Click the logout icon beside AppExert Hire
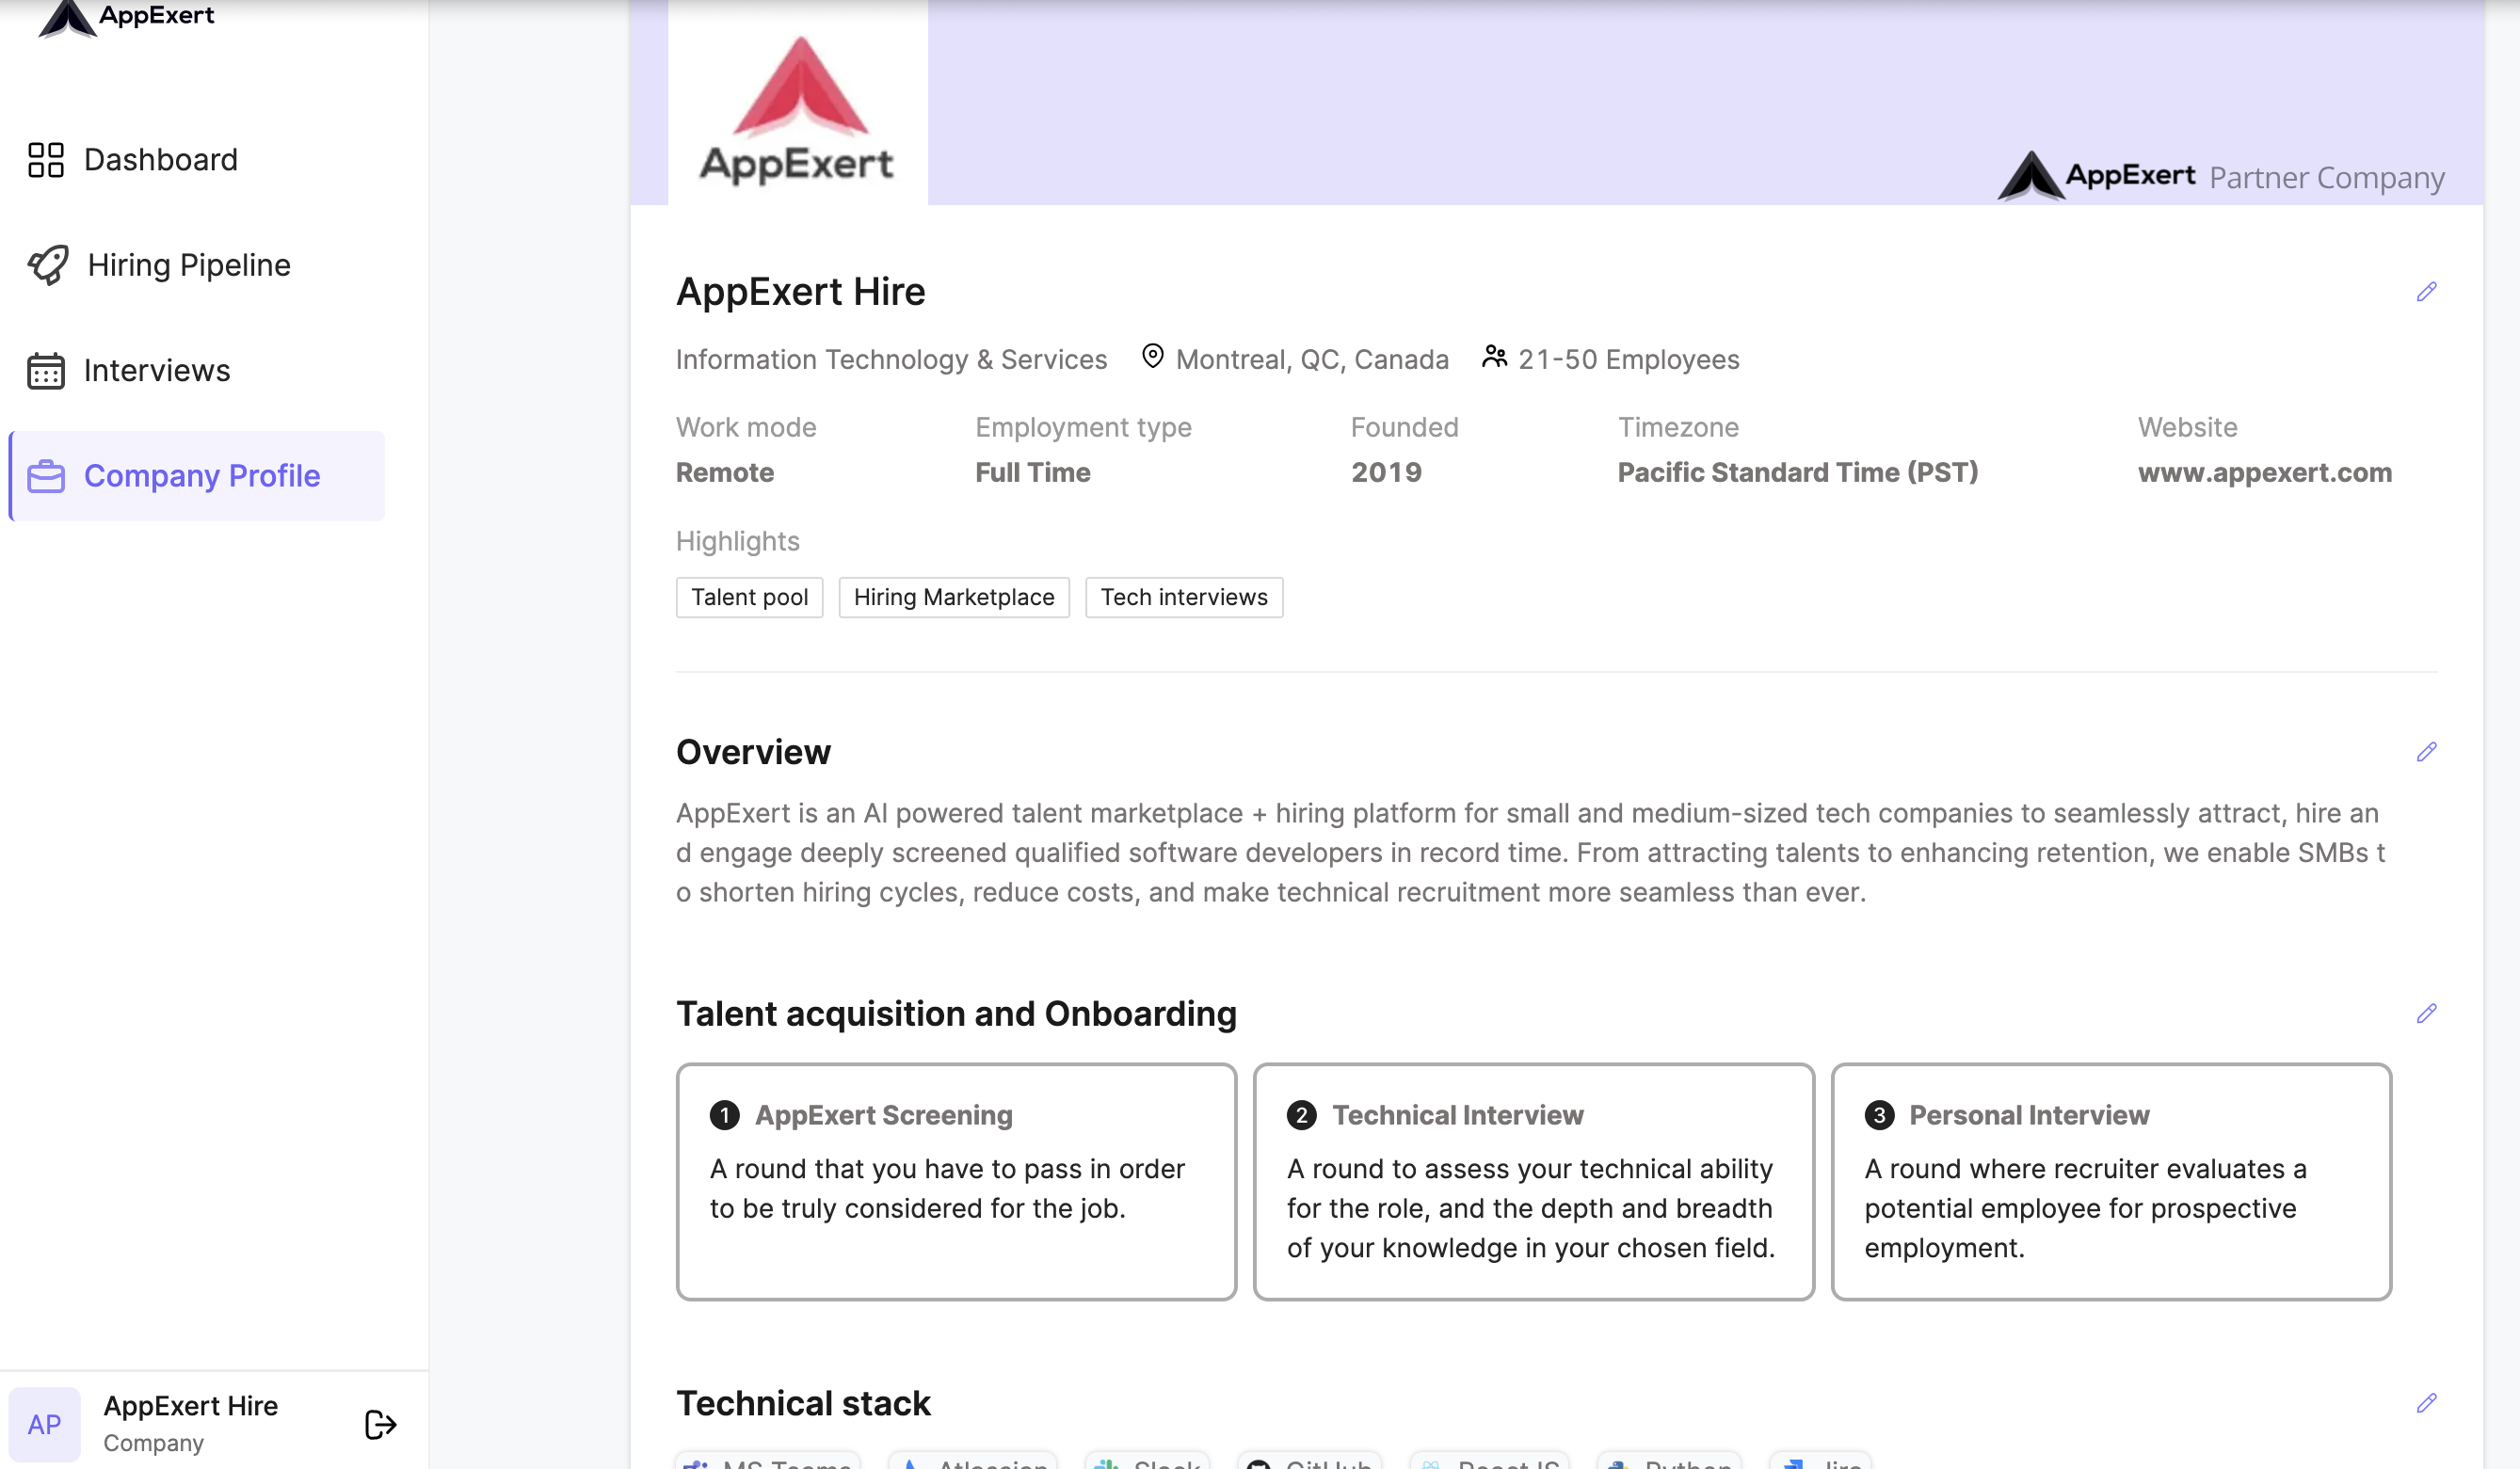Screen dimensions: 2520x1469 coord(381,1424)
